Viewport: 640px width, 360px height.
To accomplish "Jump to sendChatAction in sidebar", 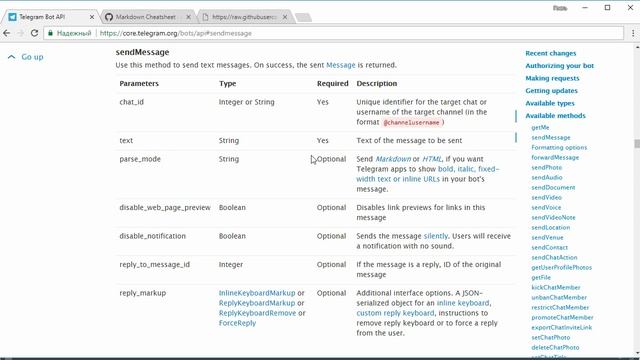I will 554,258.
